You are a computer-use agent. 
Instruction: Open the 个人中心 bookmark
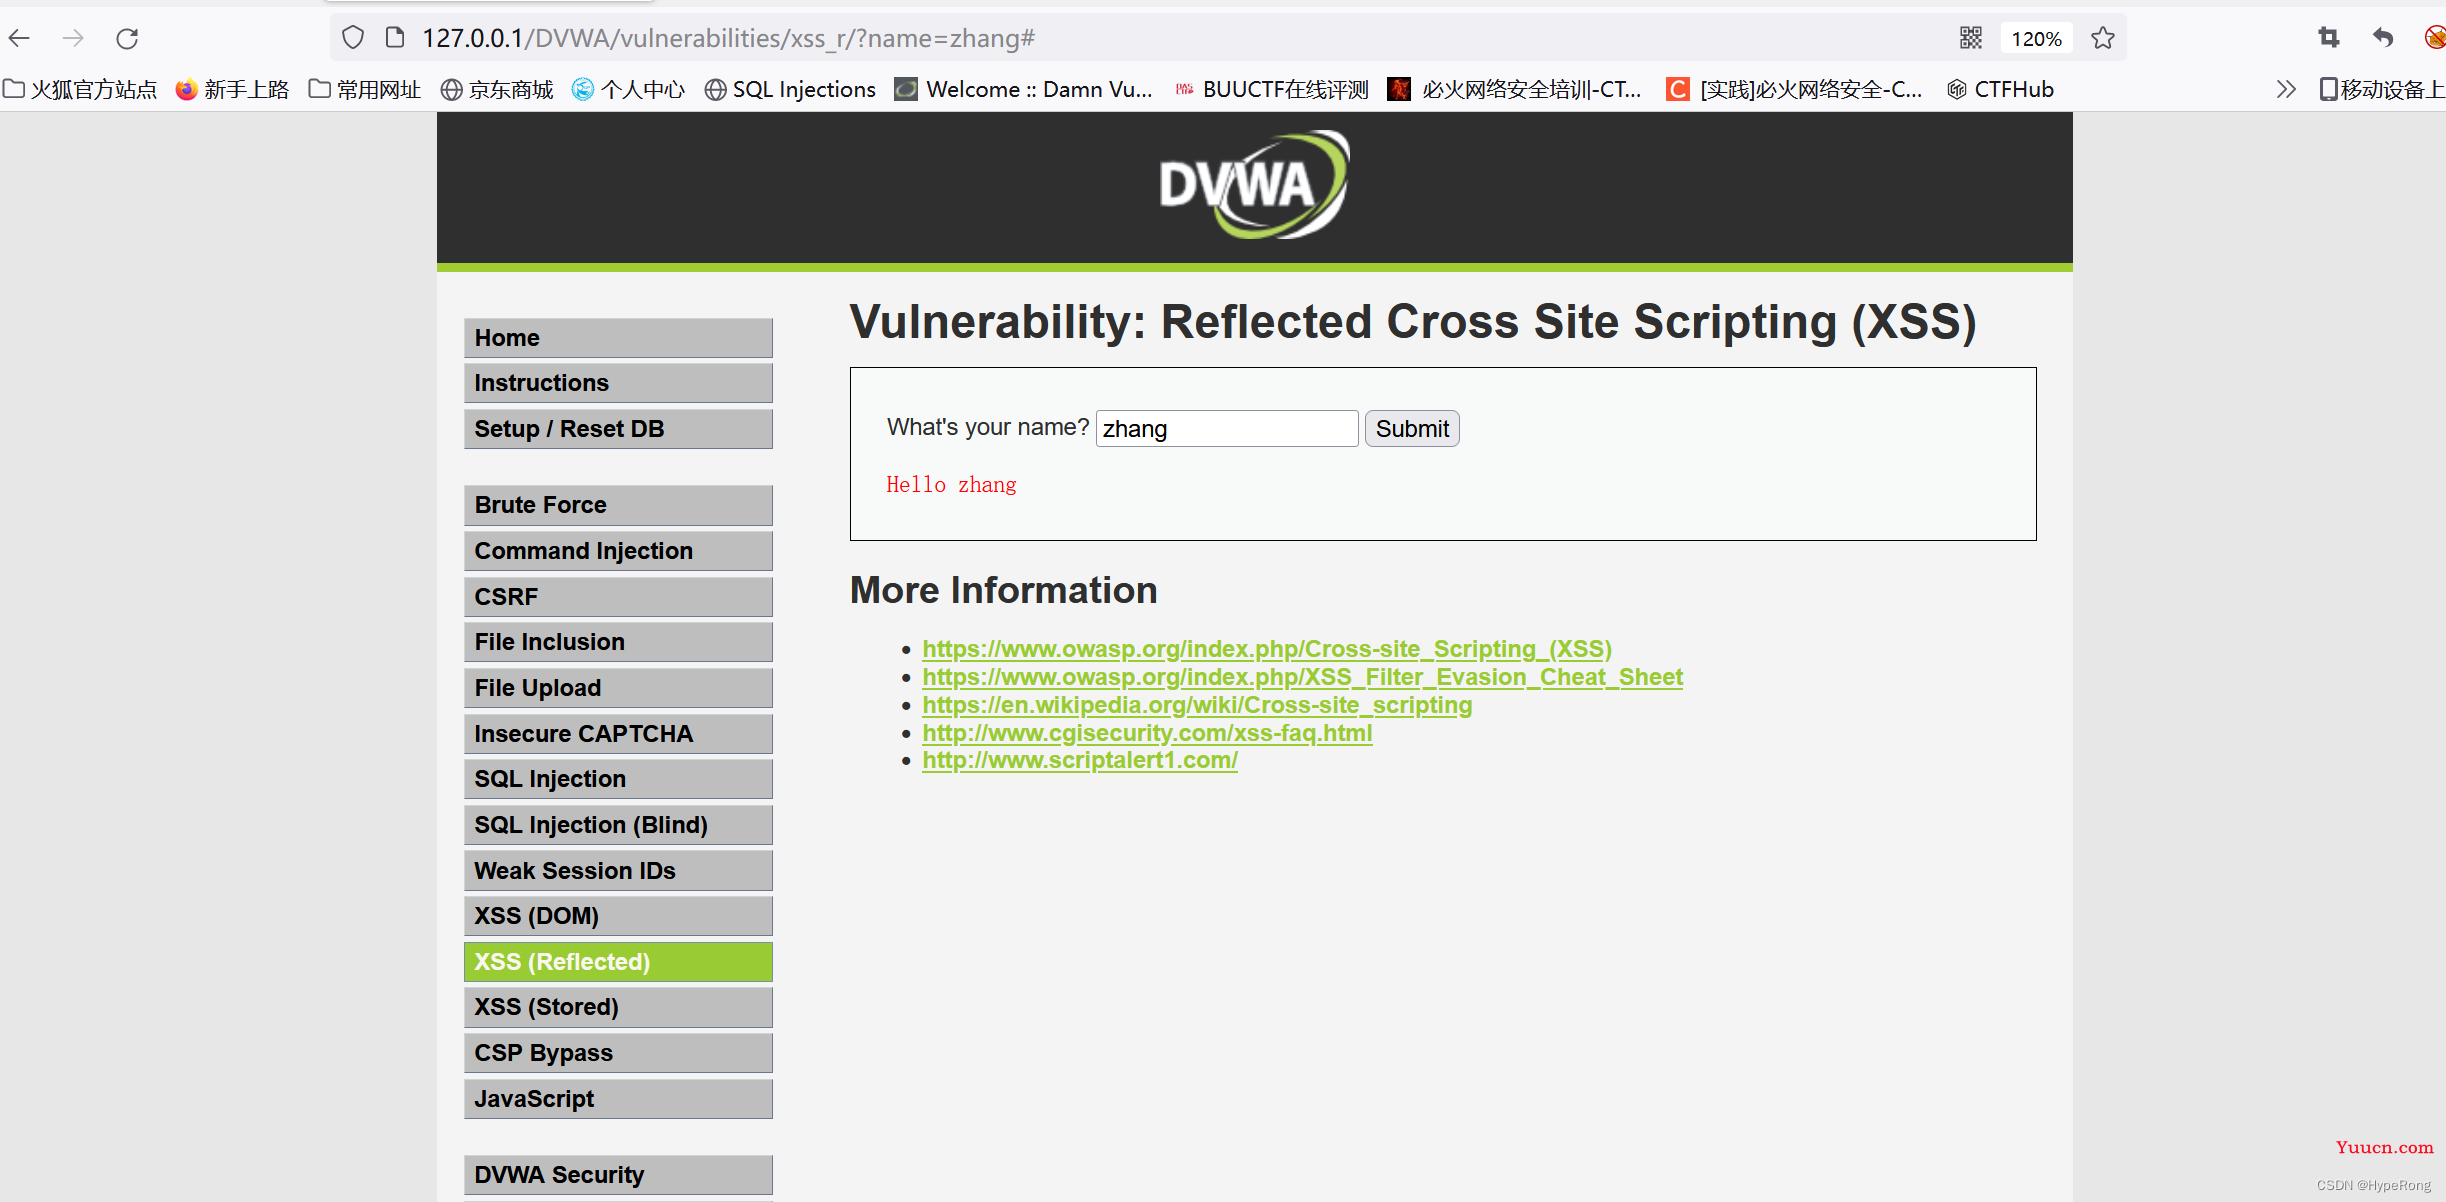pyautogui.click(x=628, y=89)
